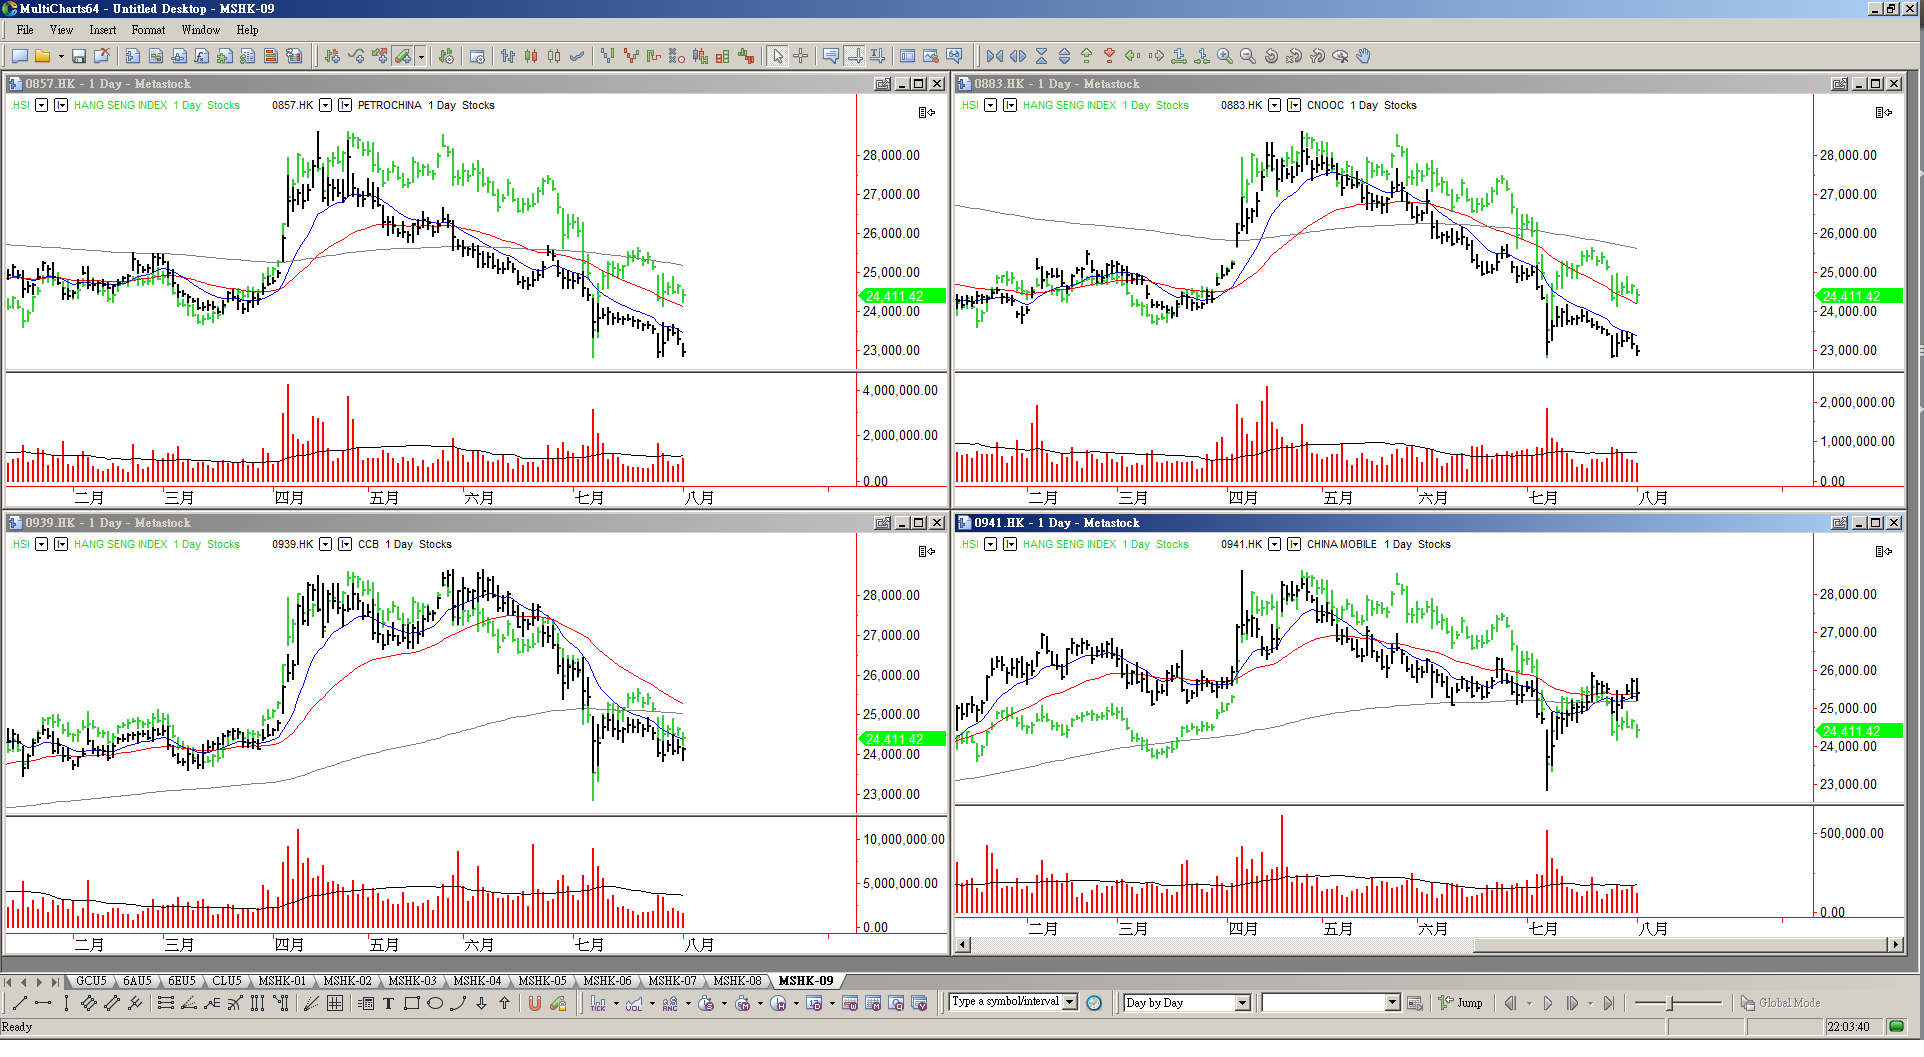
Task: Open the Format menu
Action: (x=148, y=30)
